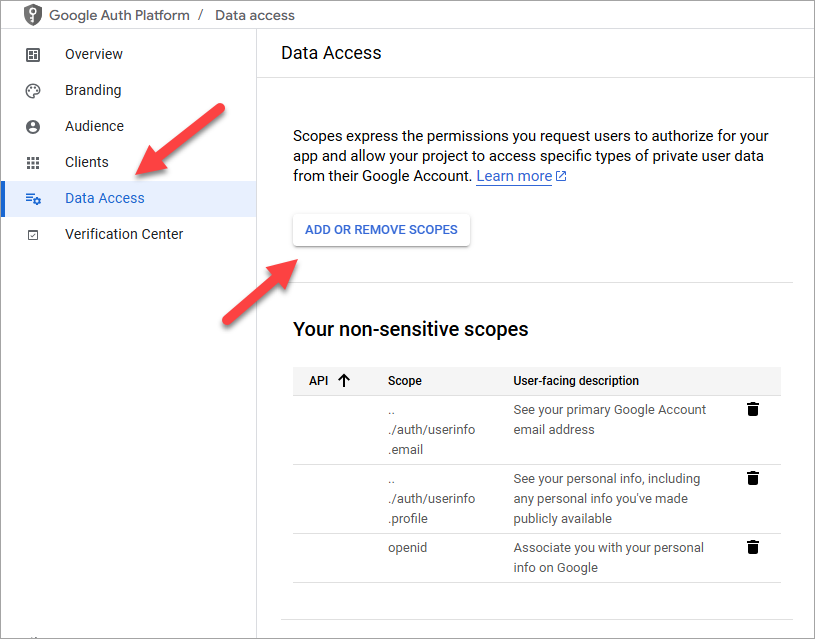
Task: Sort by API using the up arrow
Action: (344, 381)
